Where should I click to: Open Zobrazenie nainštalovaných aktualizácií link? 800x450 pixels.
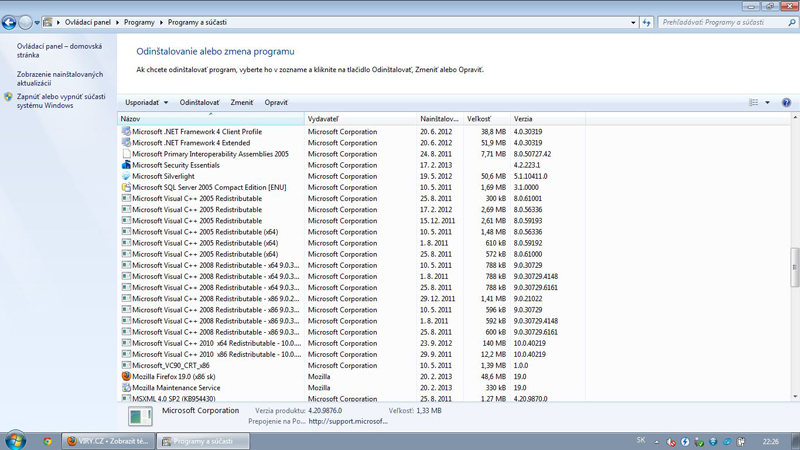pos(60,79)
